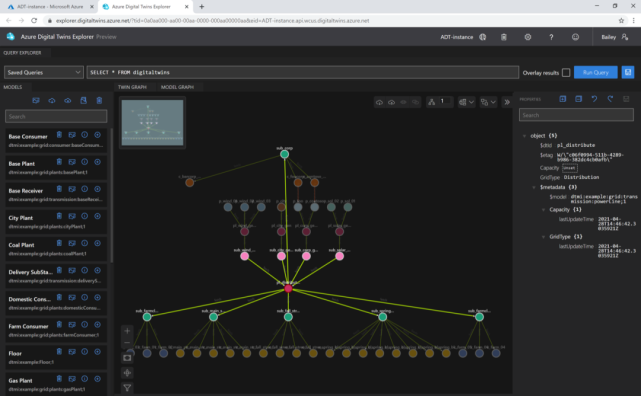This screenshot has width=641, height=396.
Task: Switch to the MODEL GRAPH tab
Action: coord(177,87)
